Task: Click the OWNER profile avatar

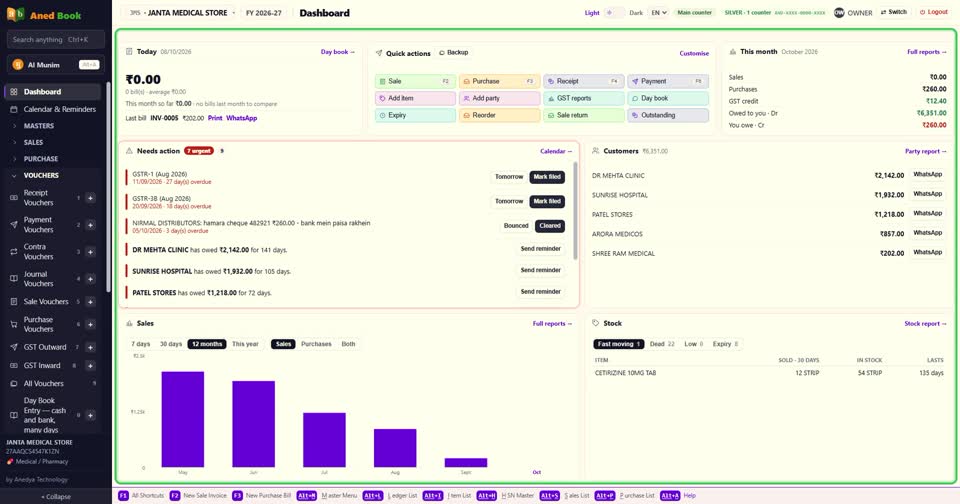Action: [x=839, y=12]
